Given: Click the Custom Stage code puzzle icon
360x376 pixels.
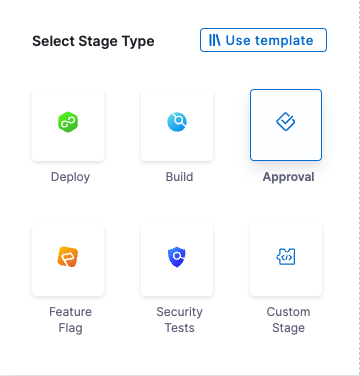Looking at the screenshot, I should coord(286,257).
